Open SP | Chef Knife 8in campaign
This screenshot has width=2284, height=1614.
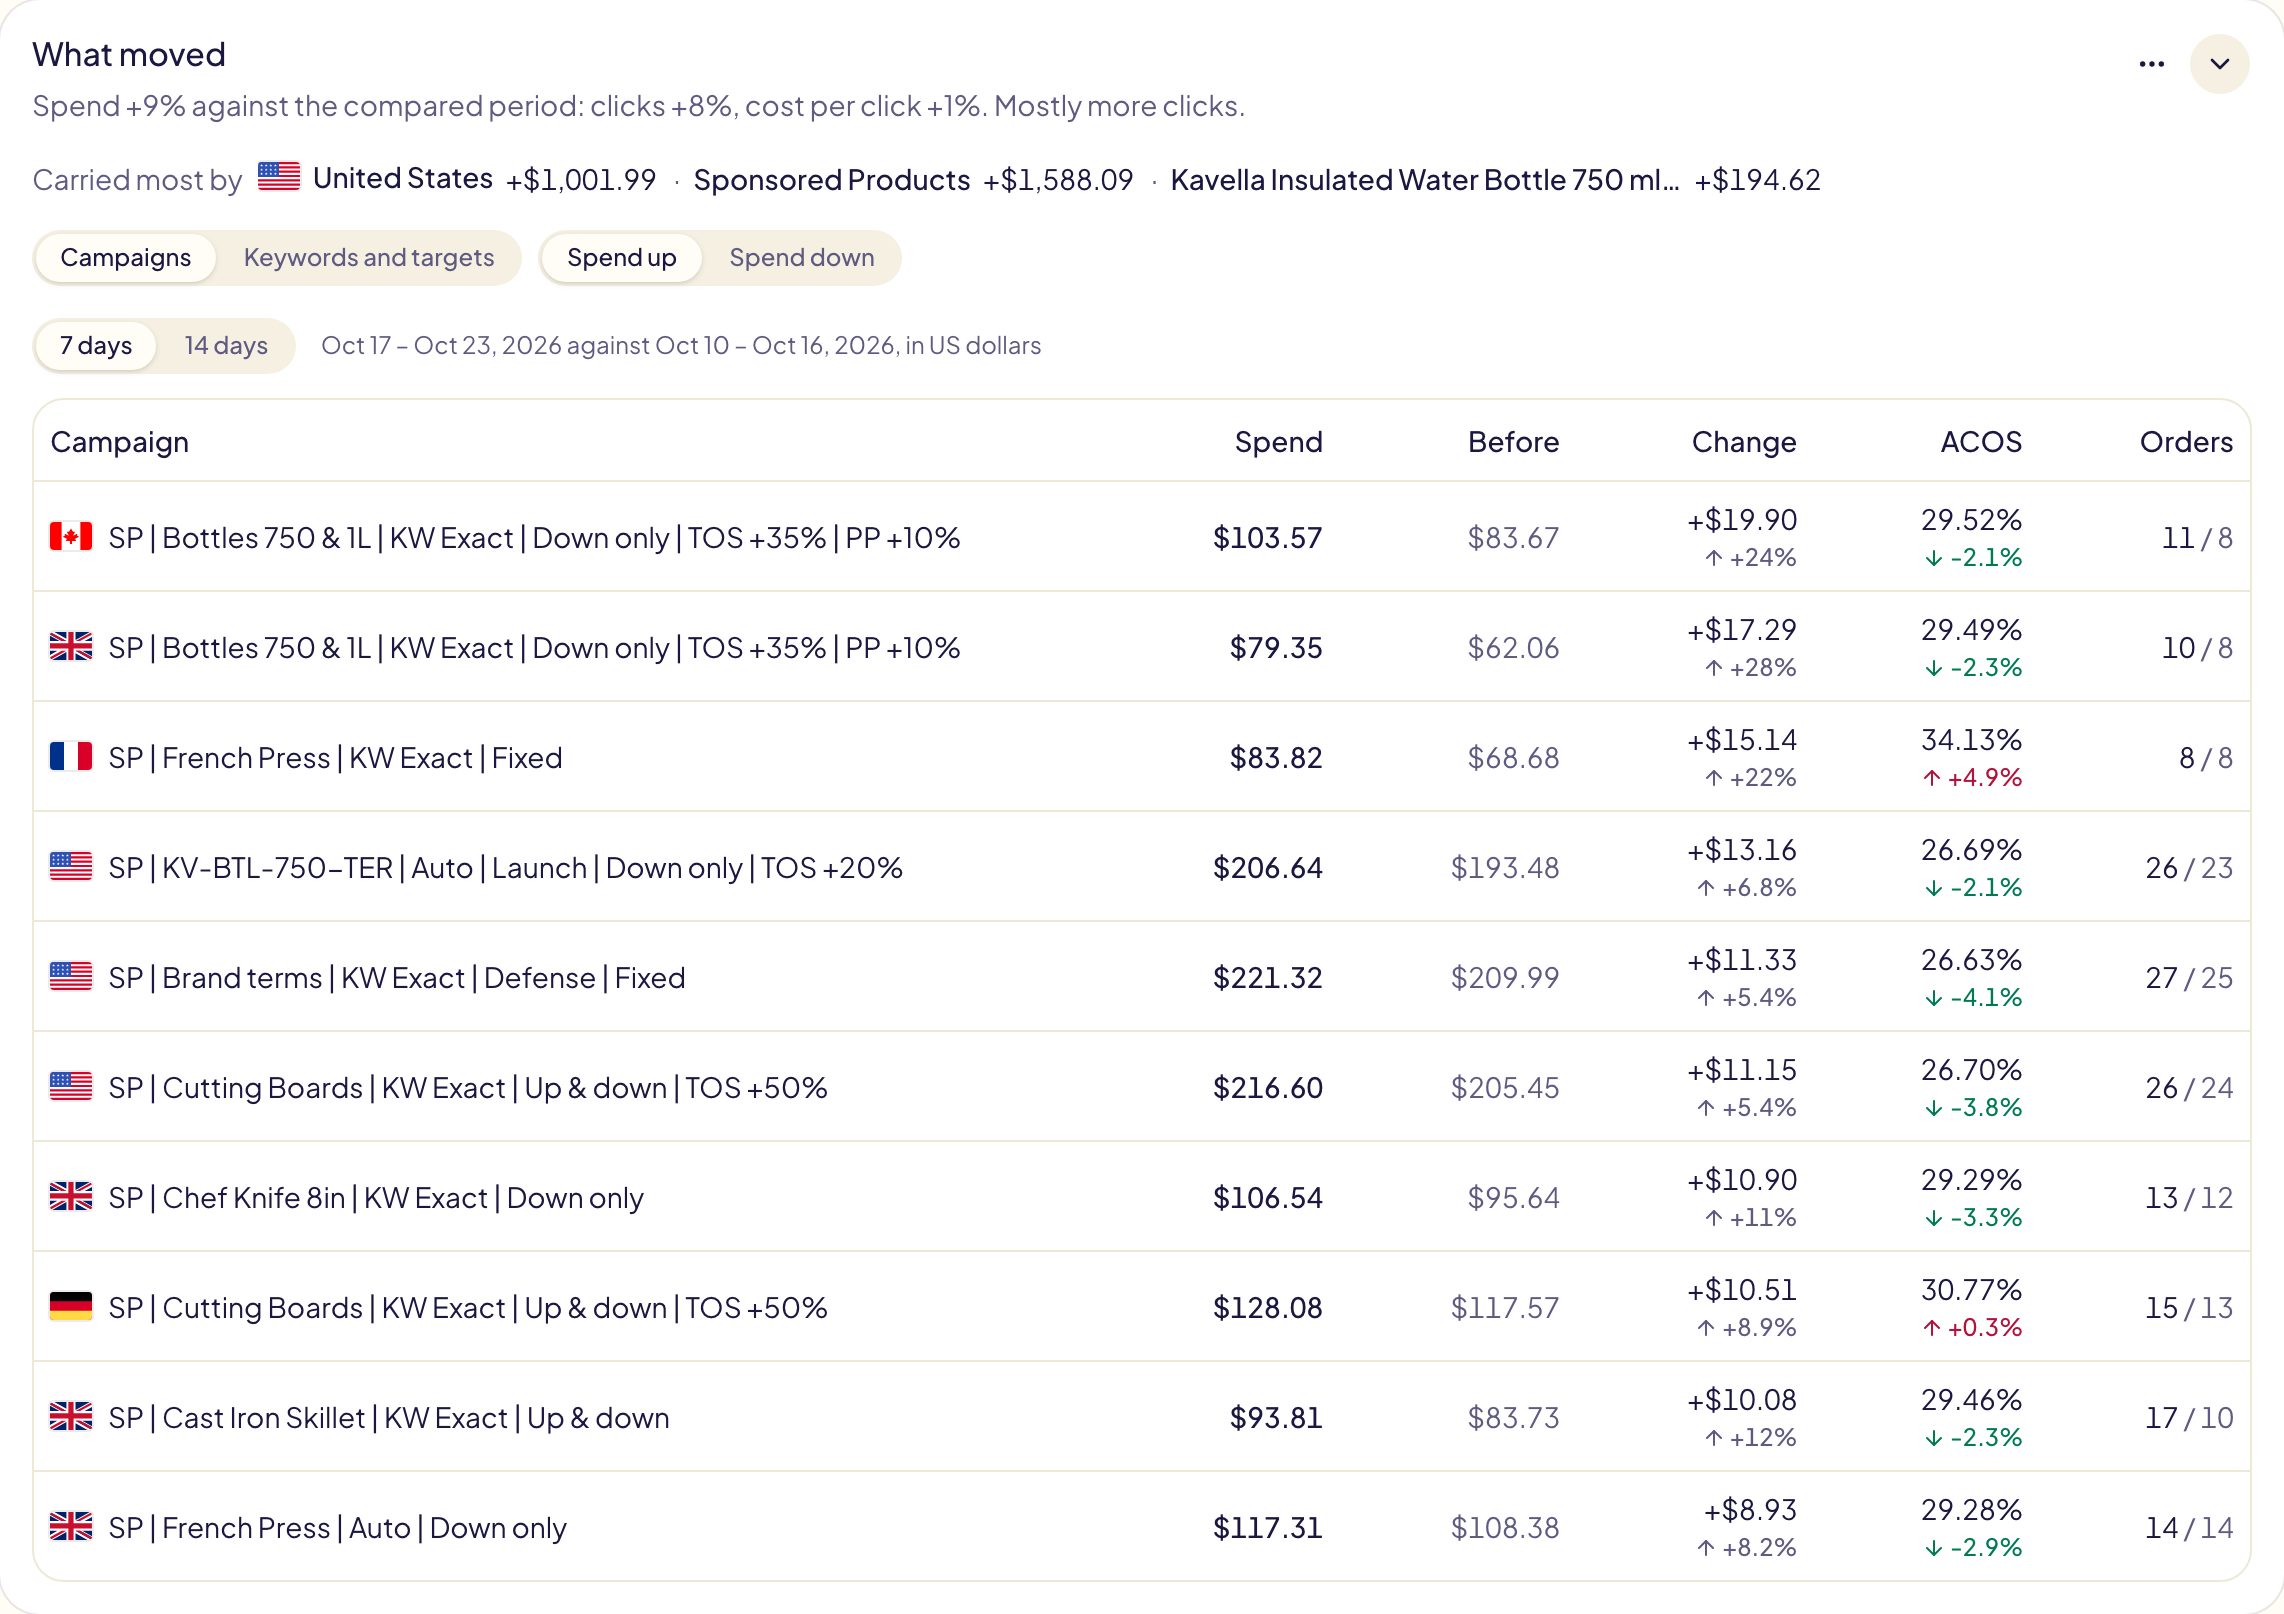[x=376, y=1198]
